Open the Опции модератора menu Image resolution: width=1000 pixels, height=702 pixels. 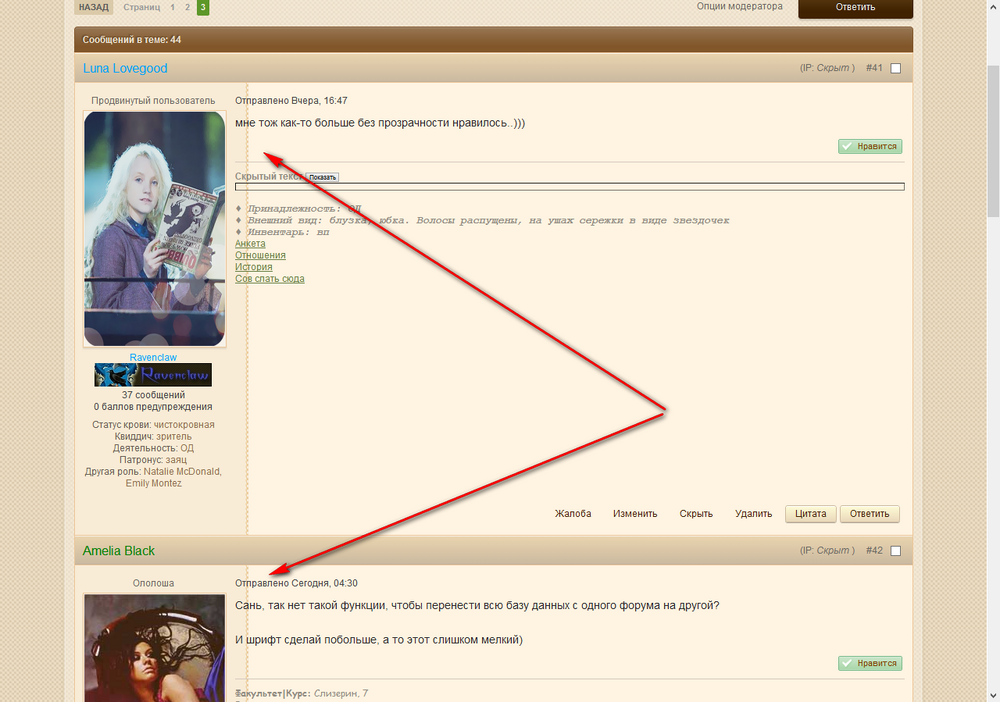[739, 7]
